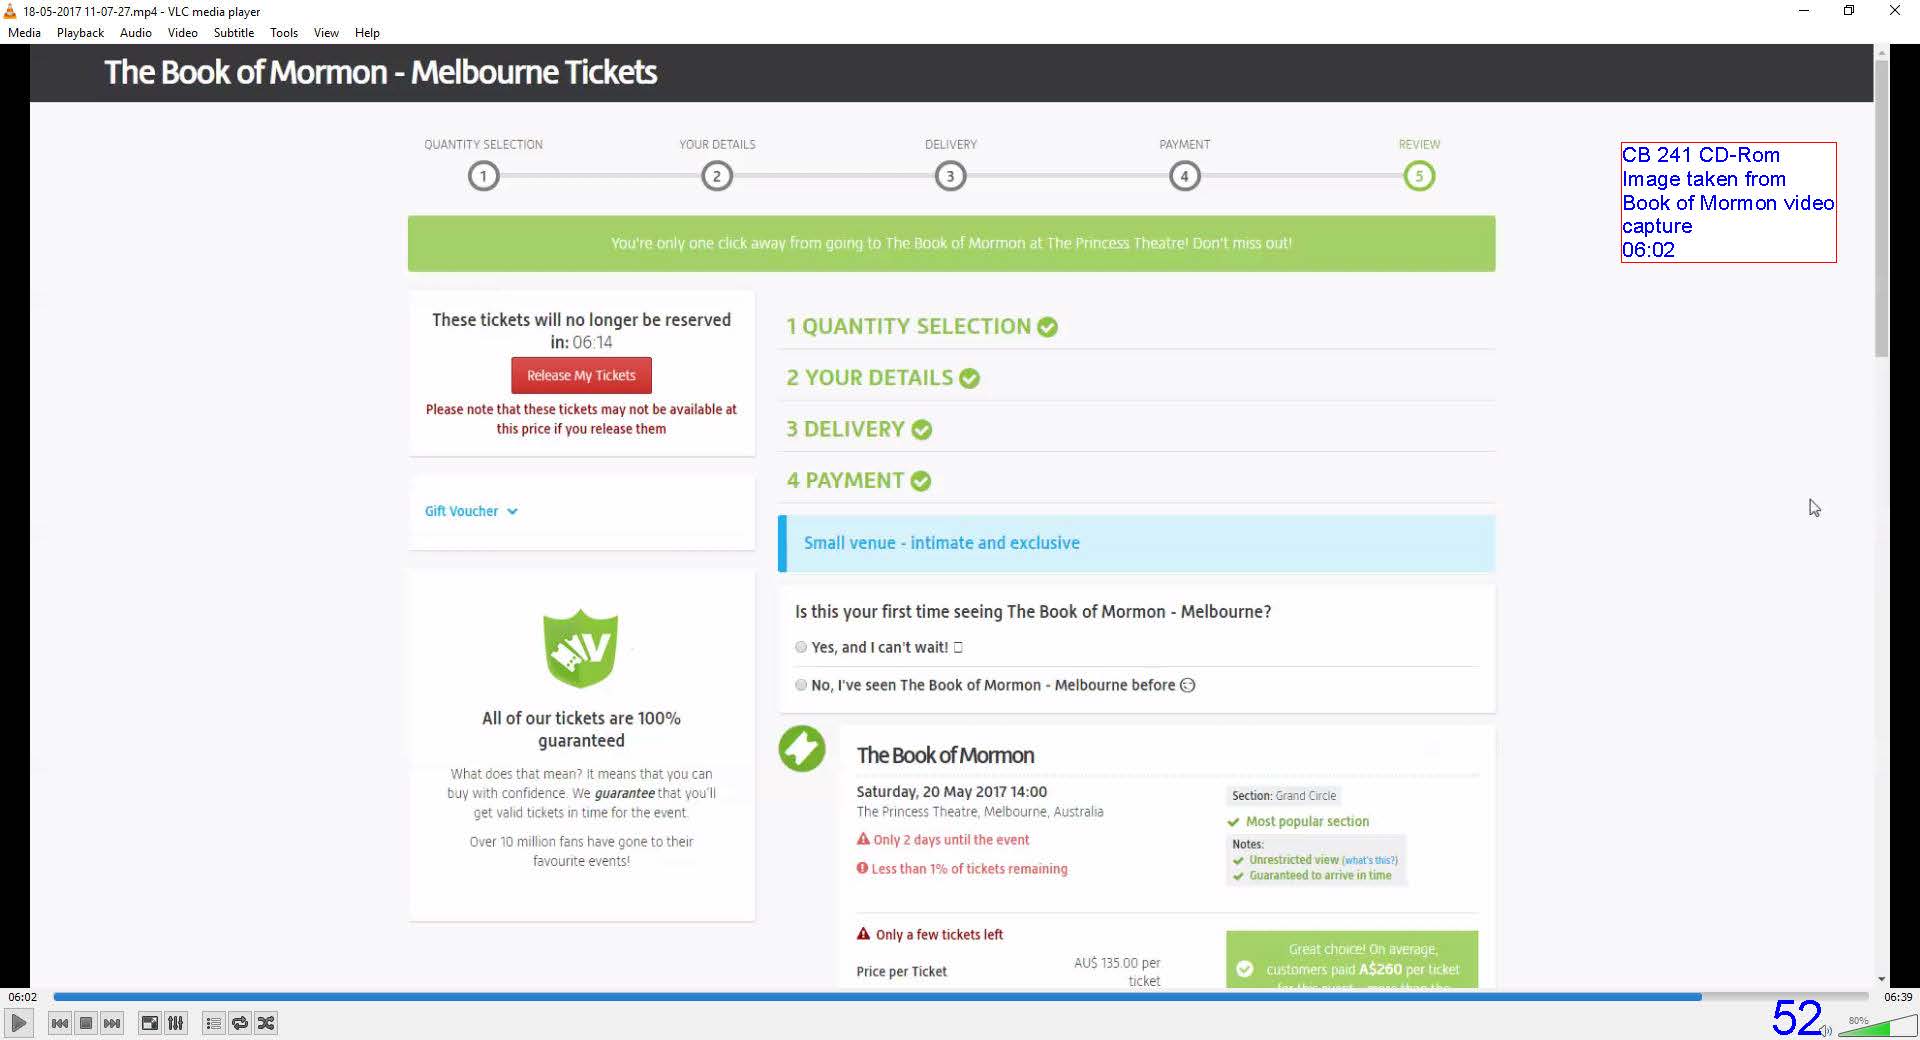Click the 'Most popular section' text
The width and height of the screenshot is (1920, 1040).
point(1307,821)
